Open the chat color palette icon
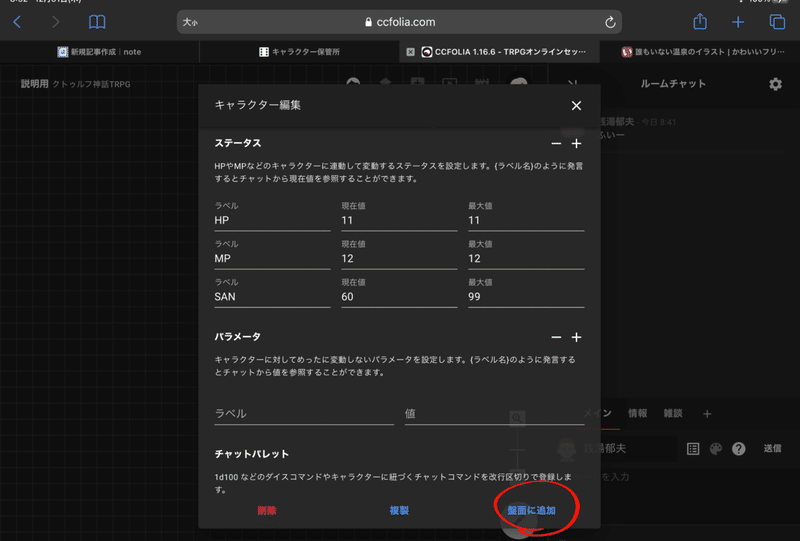 click(x=716, y=449)
